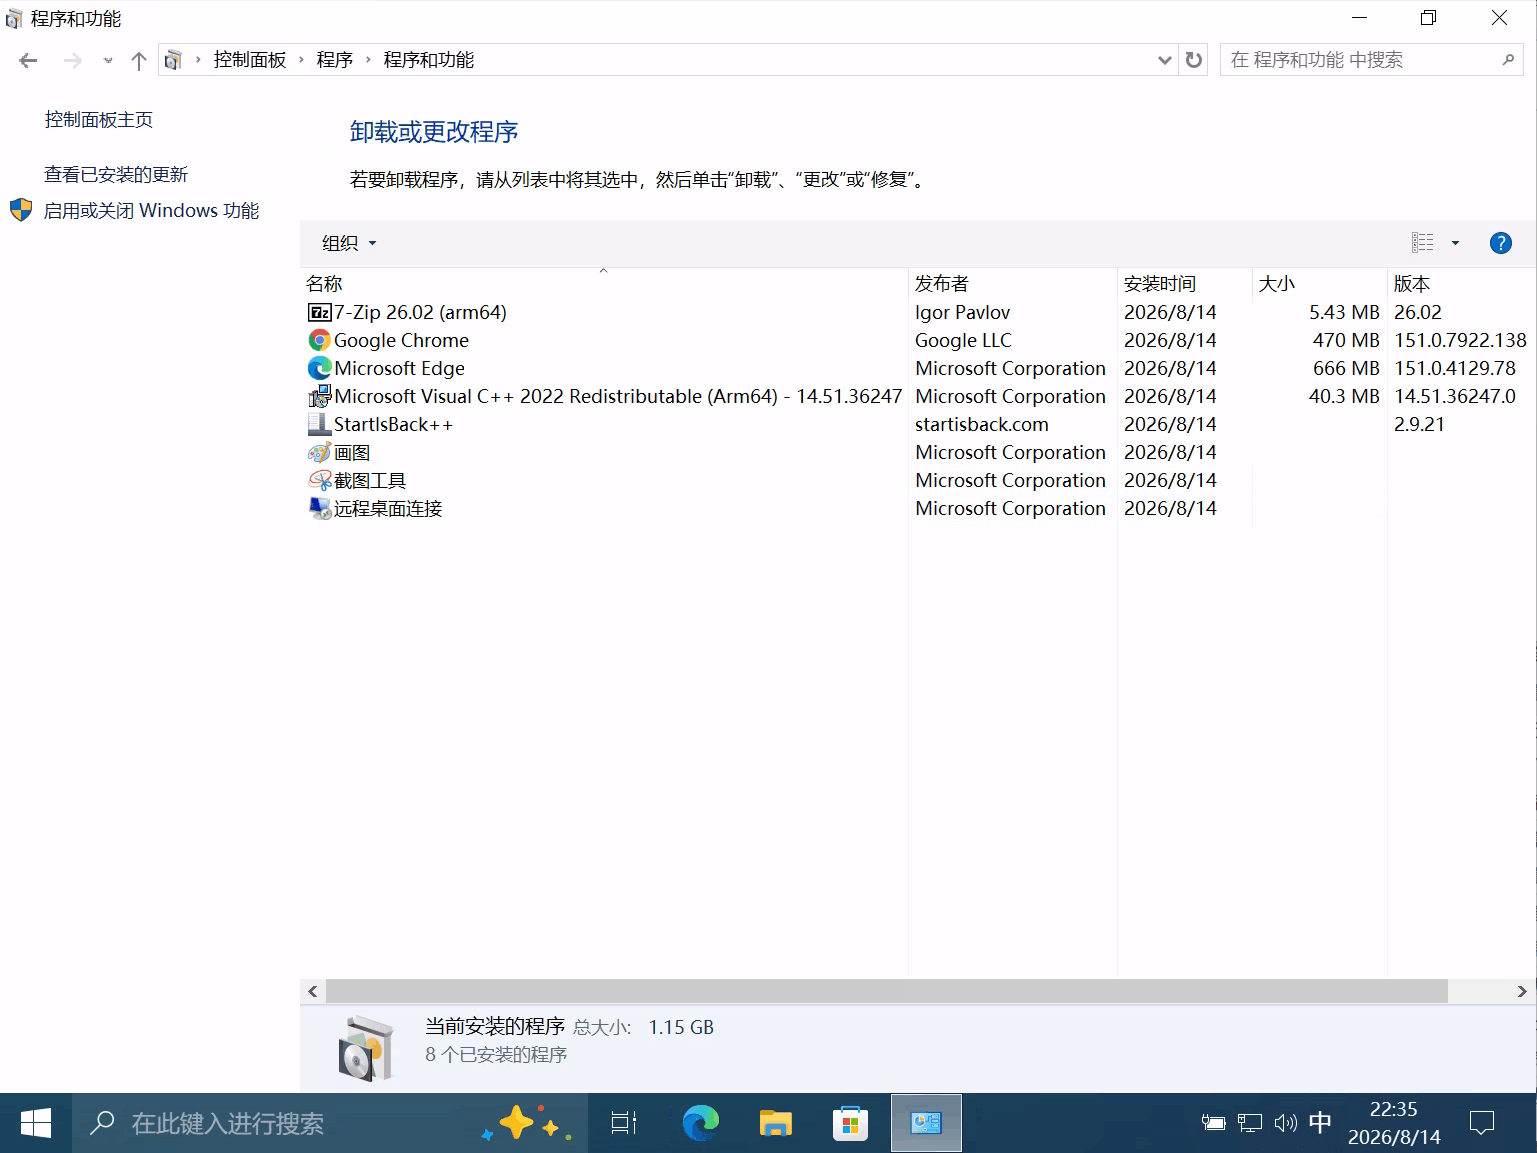The height and width of the screenshot is (1153, 1537).
Task: Expand the address bar history dropdown
Action: pos(1164,60)
